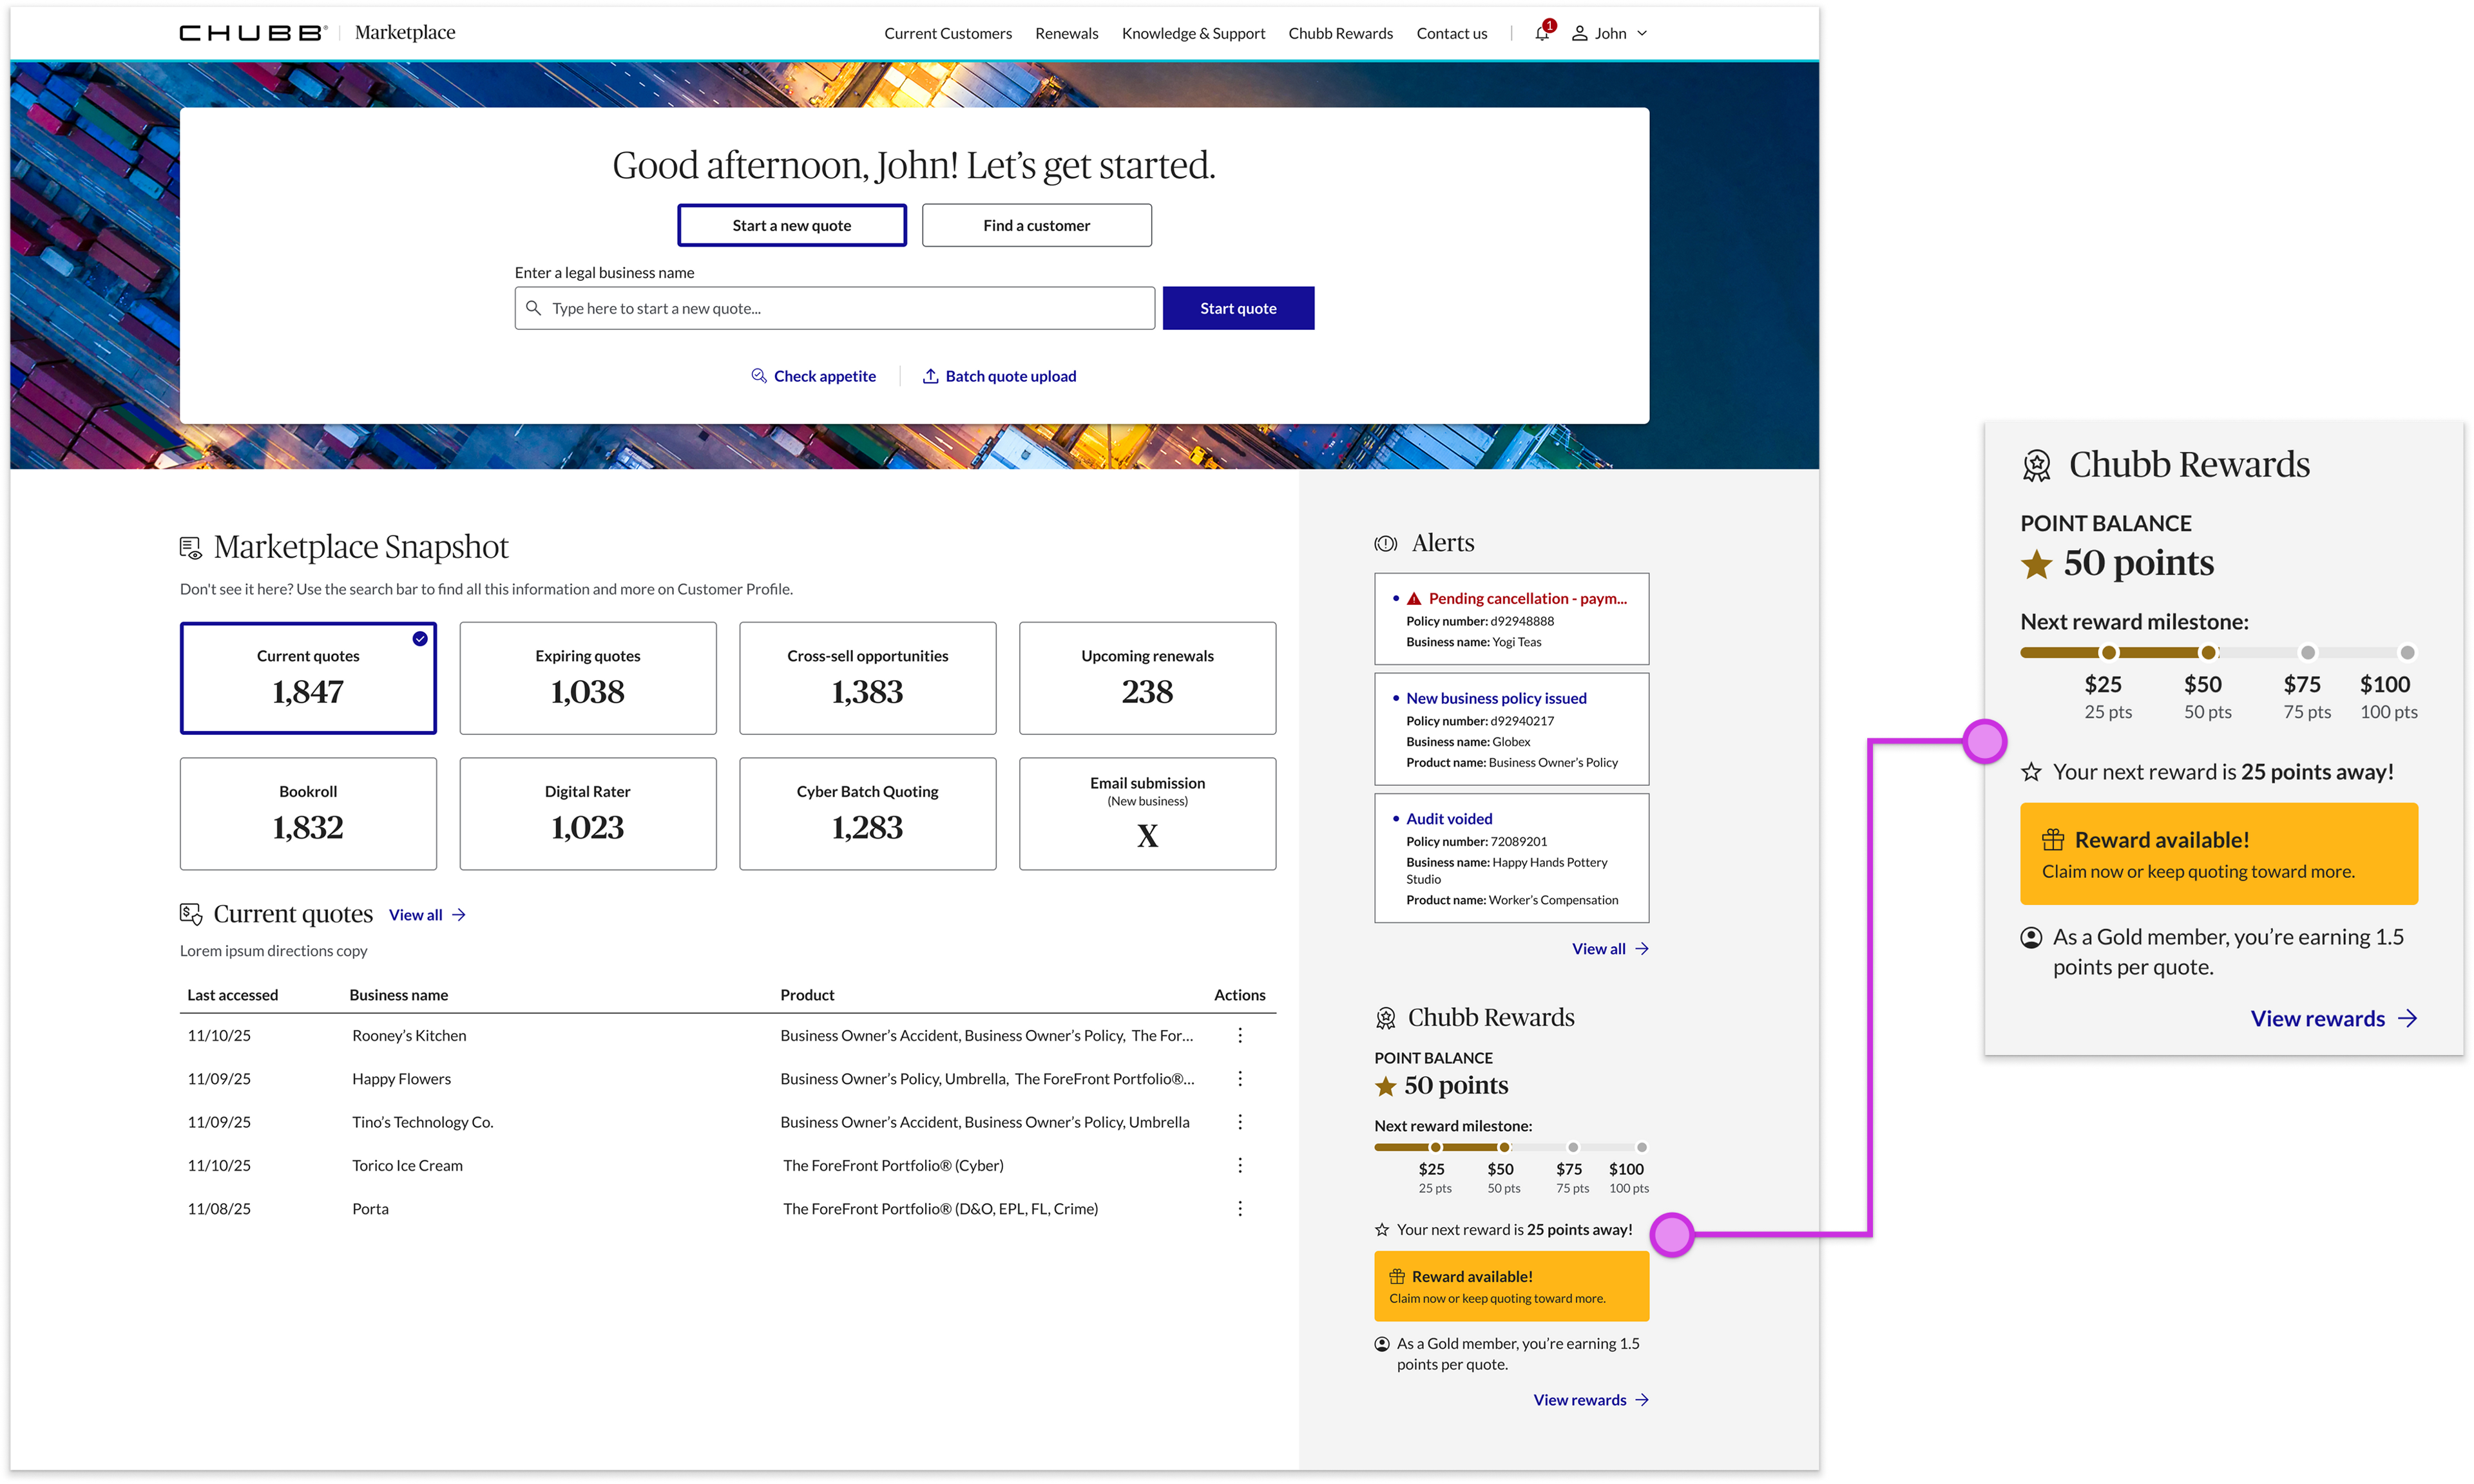The height and width of the screenshot is (1484, 2474).
Task: Follow the View rewards link in sidebar
Action: click(x=1590, y=1399)
